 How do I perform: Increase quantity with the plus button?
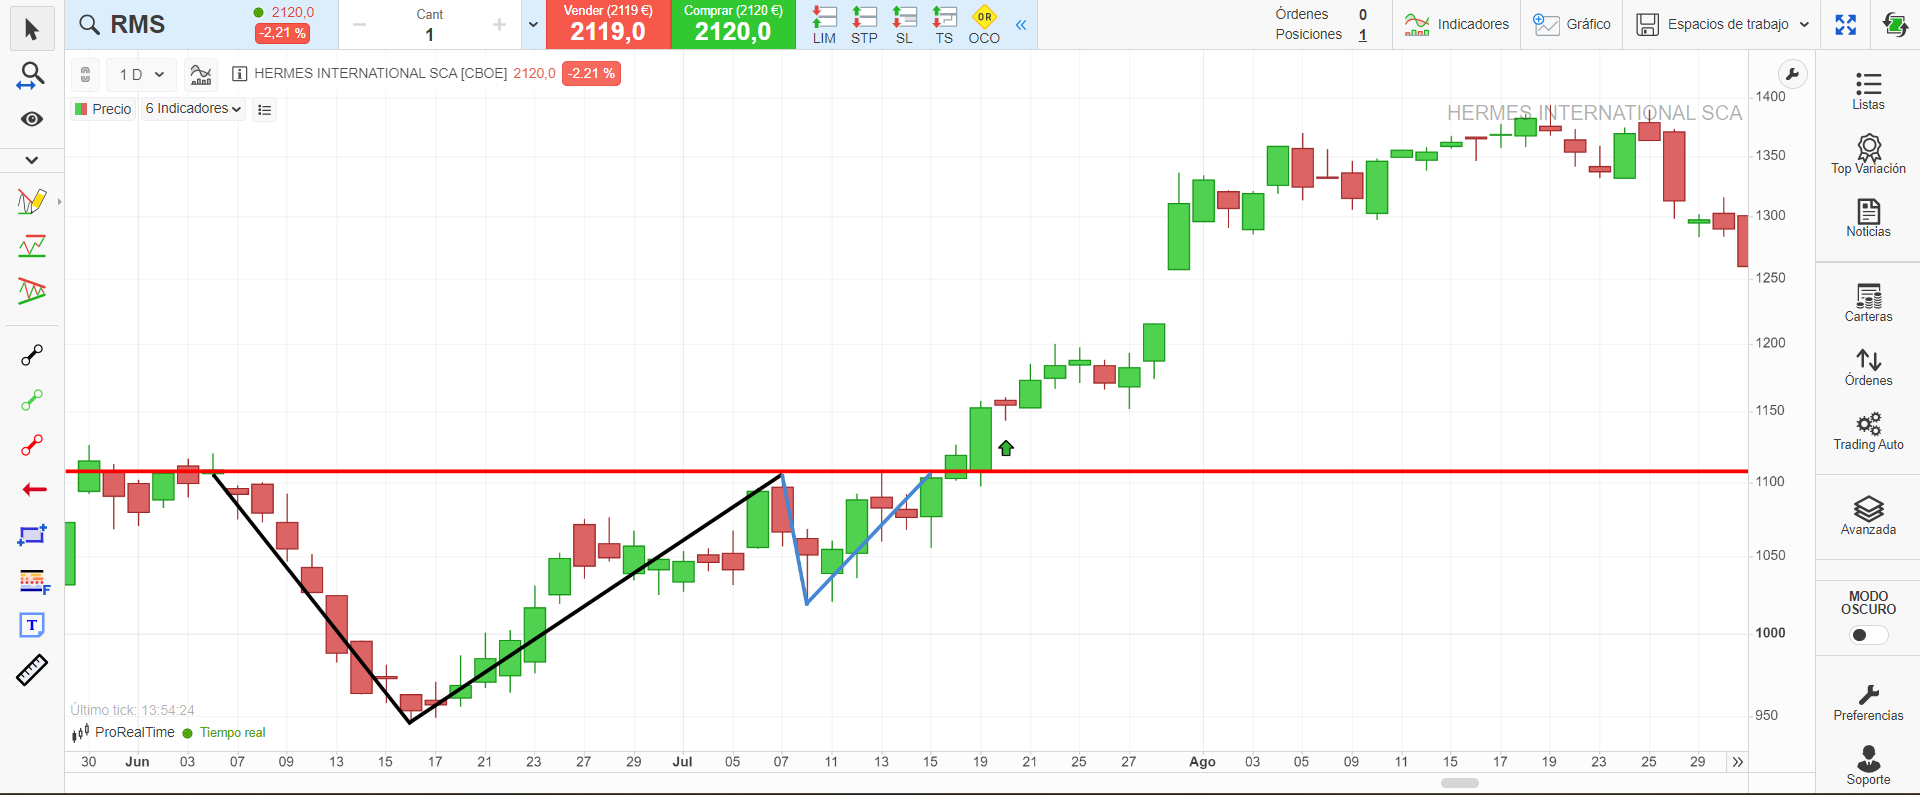click(499, 25)
